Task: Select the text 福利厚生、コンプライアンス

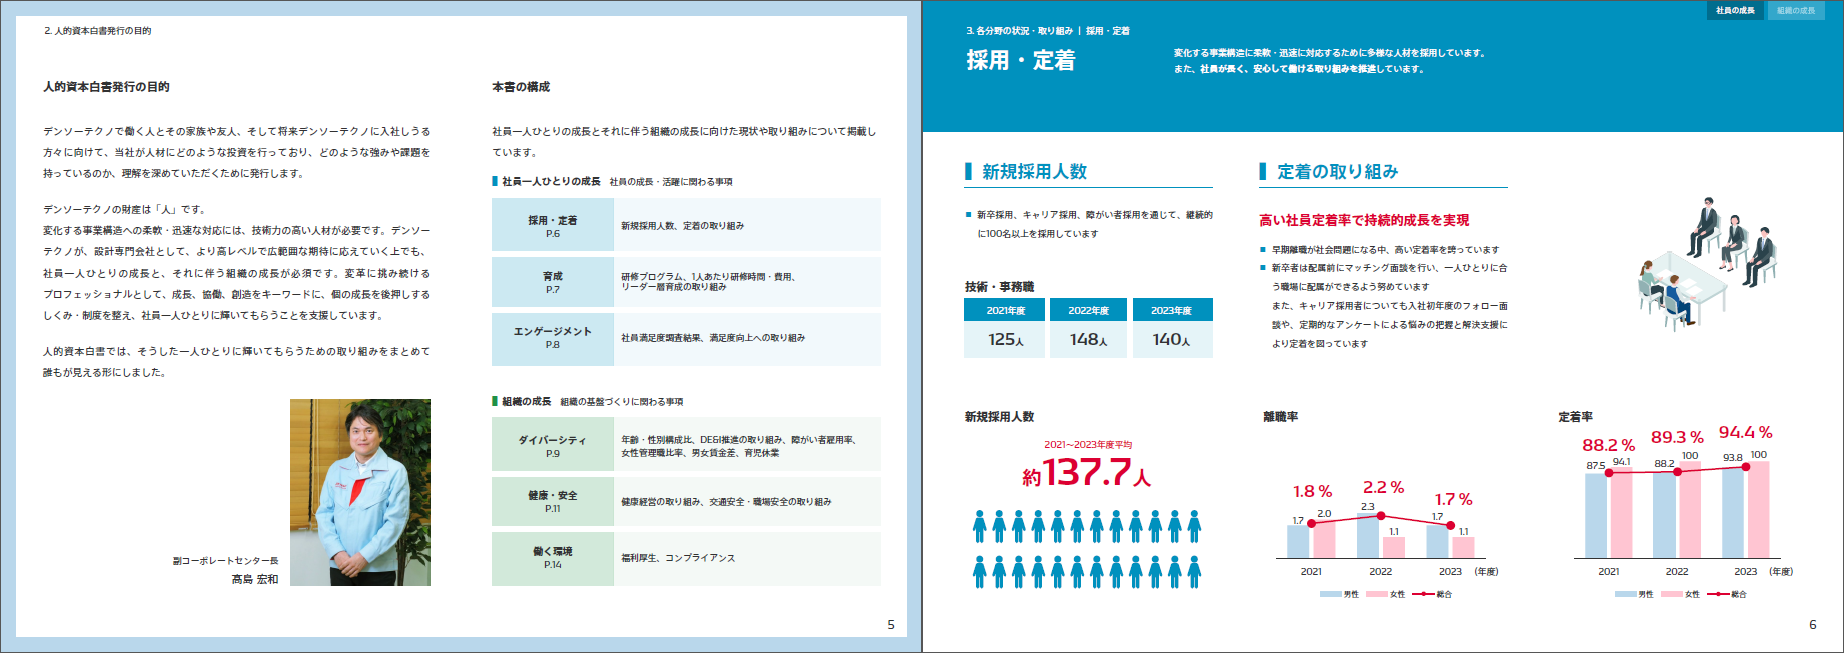Action: click(x=678, y=558)
